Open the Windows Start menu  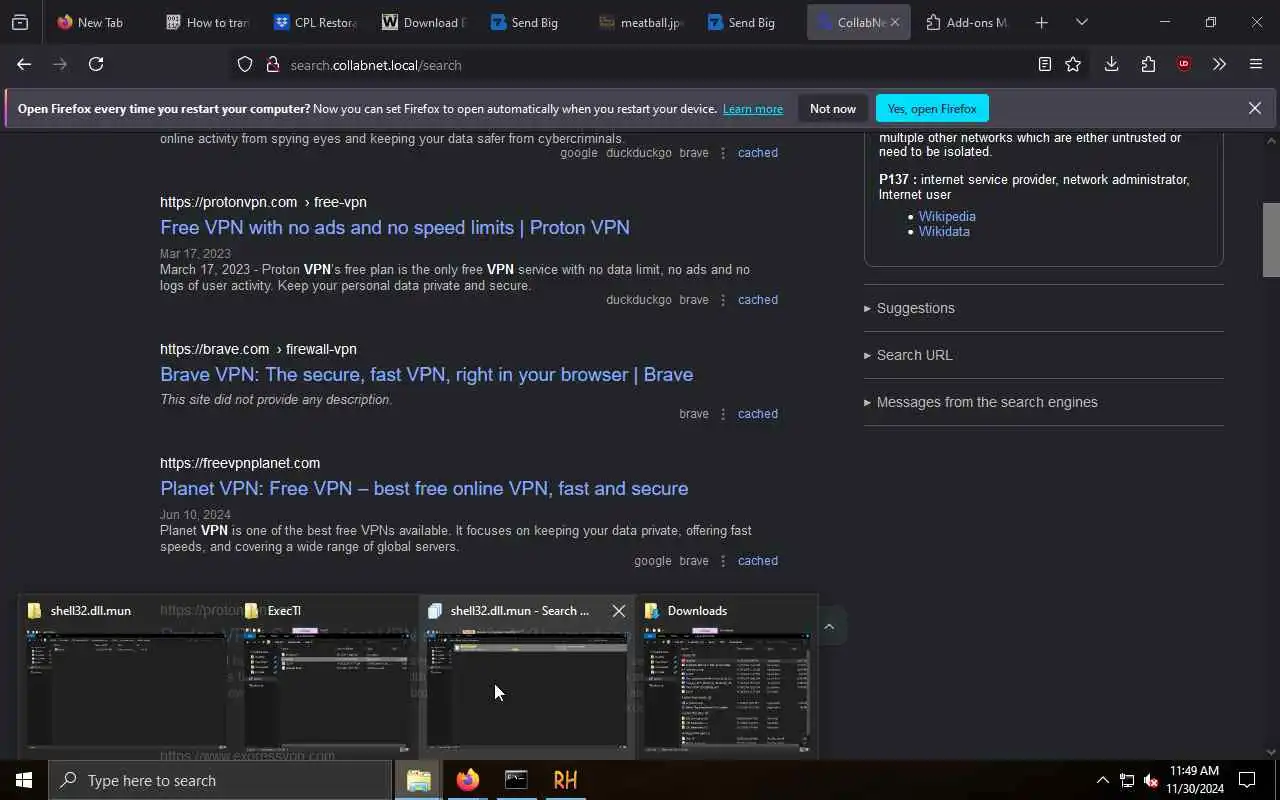point(24,780)
